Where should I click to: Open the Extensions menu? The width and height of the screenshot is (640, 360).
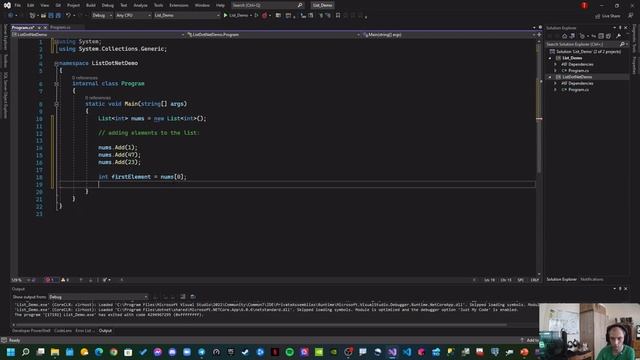coord(179,5)
